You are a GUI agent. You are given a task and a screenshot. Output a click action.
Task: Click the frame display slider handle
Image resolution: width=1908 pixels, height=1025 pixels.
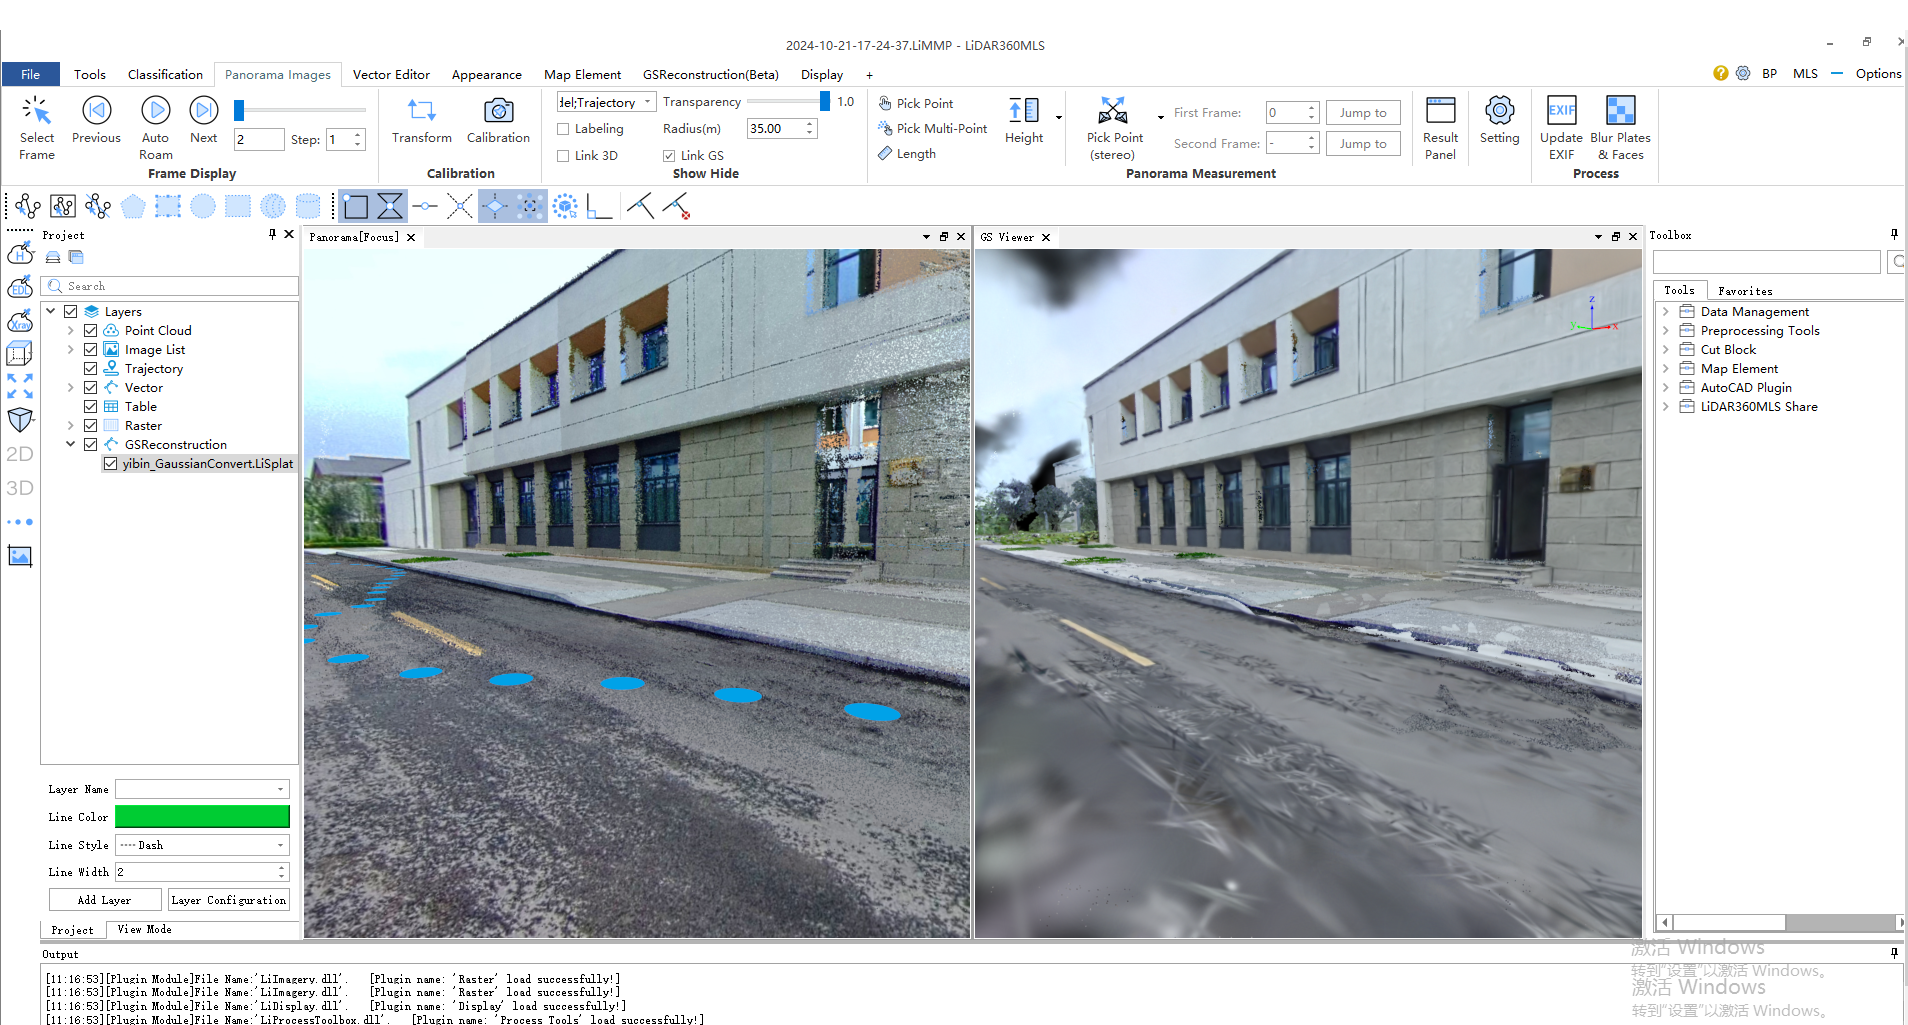pos(239,109)
